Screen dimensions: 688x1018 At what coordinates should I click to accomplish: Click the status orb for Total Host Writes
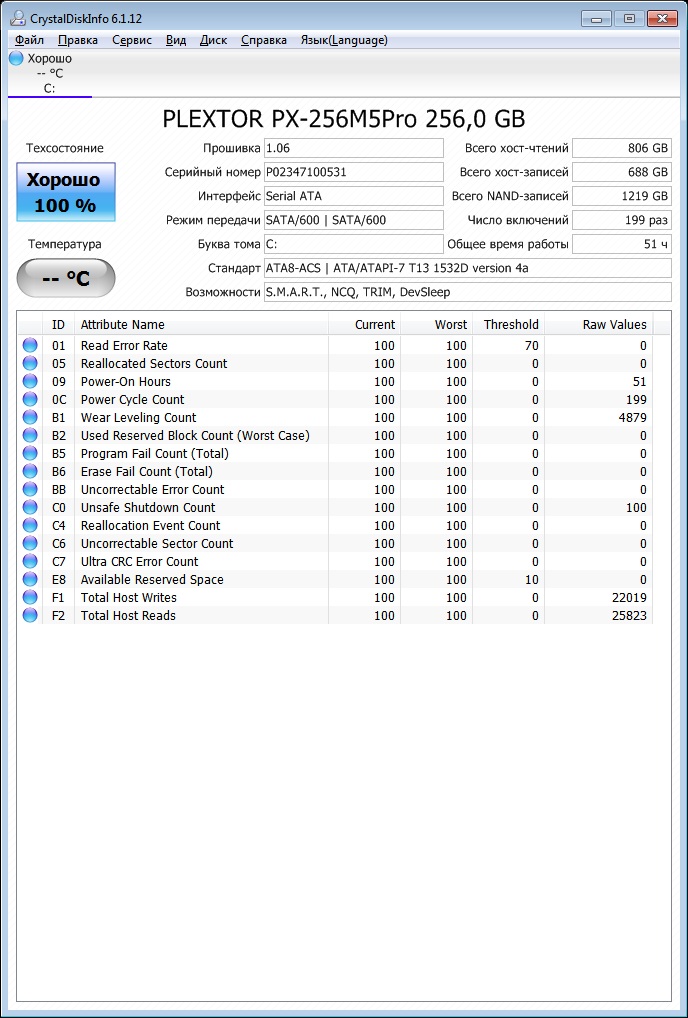point(30,597)
